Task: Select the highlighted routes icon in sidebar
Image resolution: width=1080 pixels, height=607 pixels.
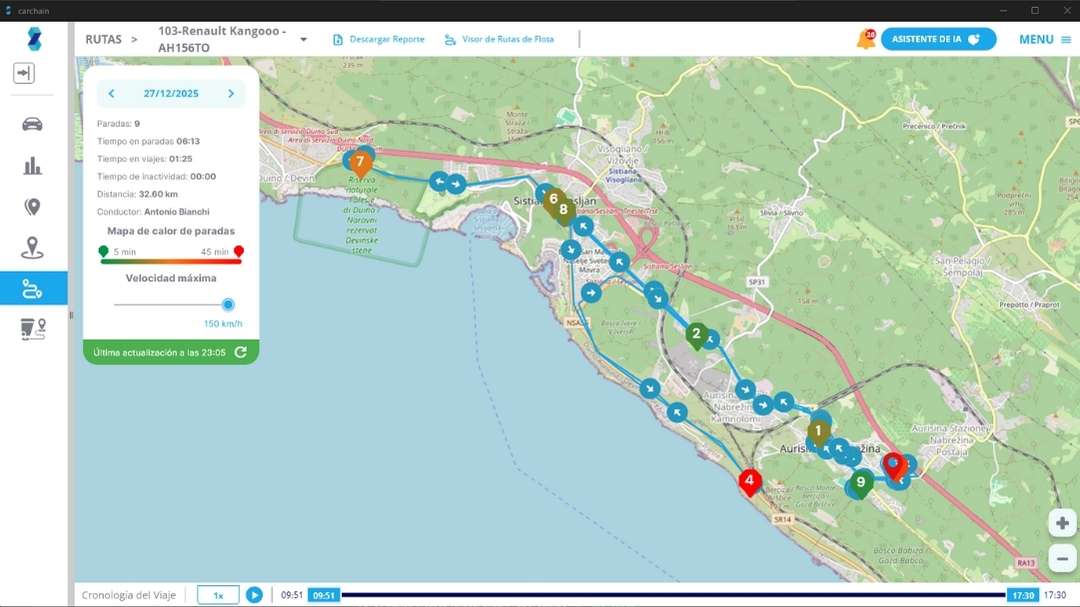Action: 33,288
